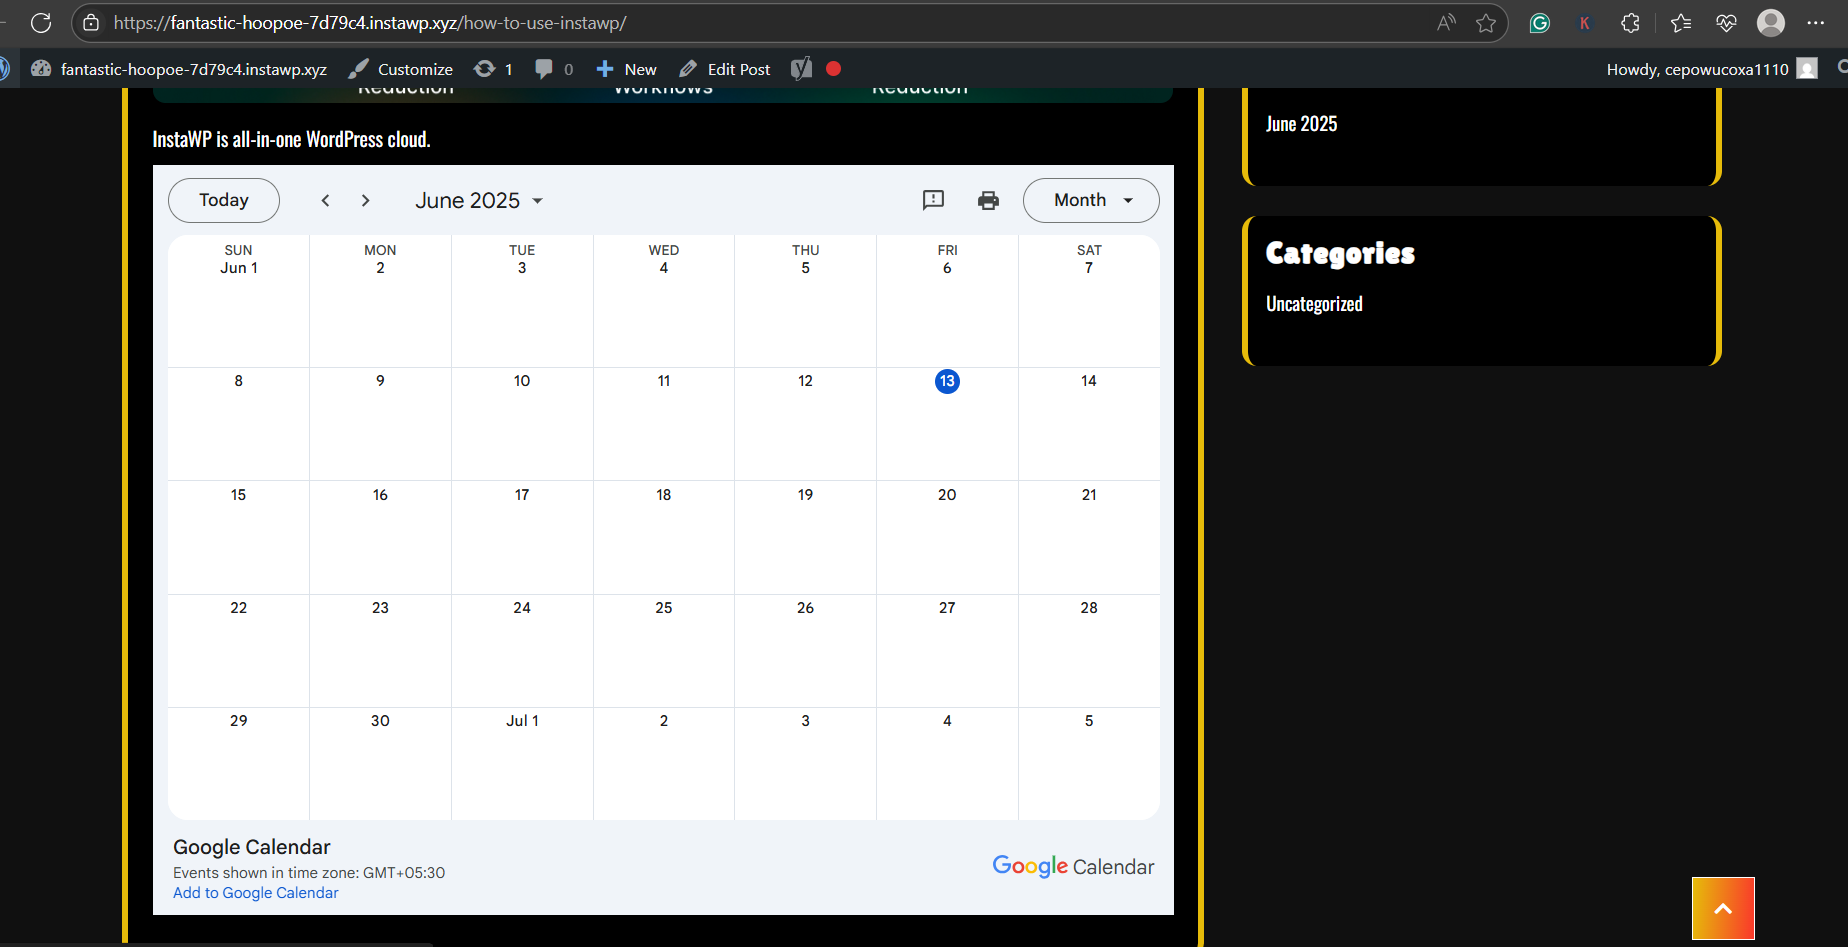The image size is (1848, 947).
Task: Open browser Extensions puzzle icon
Action: pyautogui.click(x=1631, y=22)
